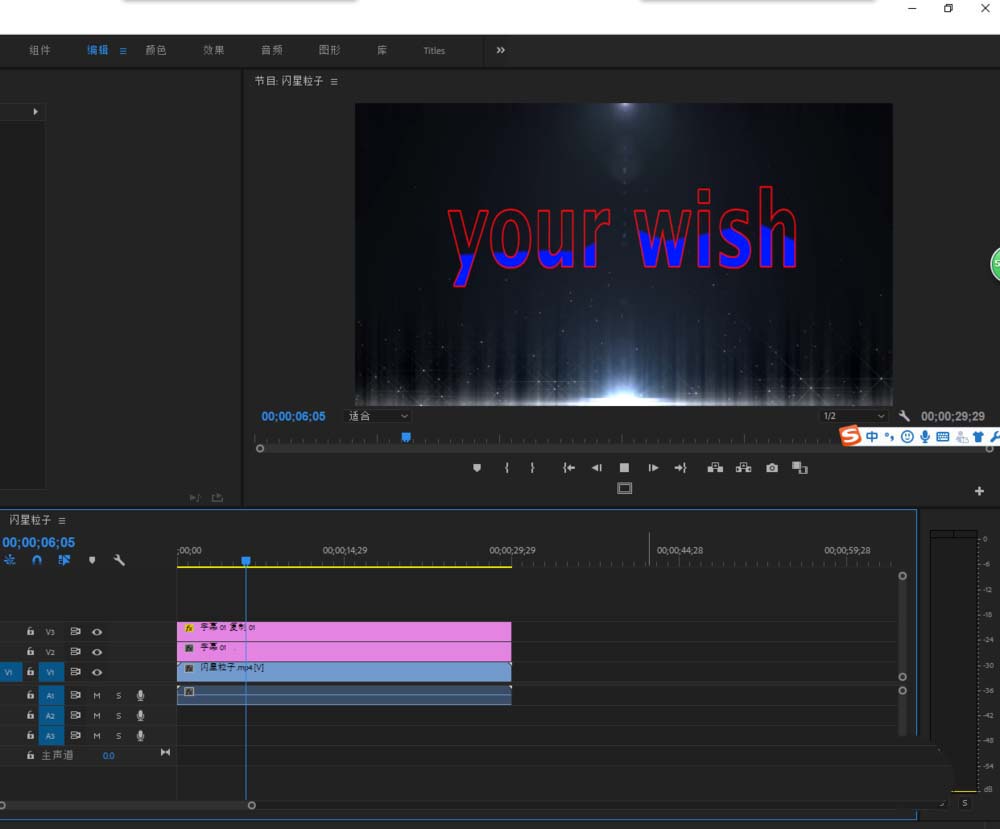Open the comparison view button
The image size is (1000, 829).
pos(800,468)
